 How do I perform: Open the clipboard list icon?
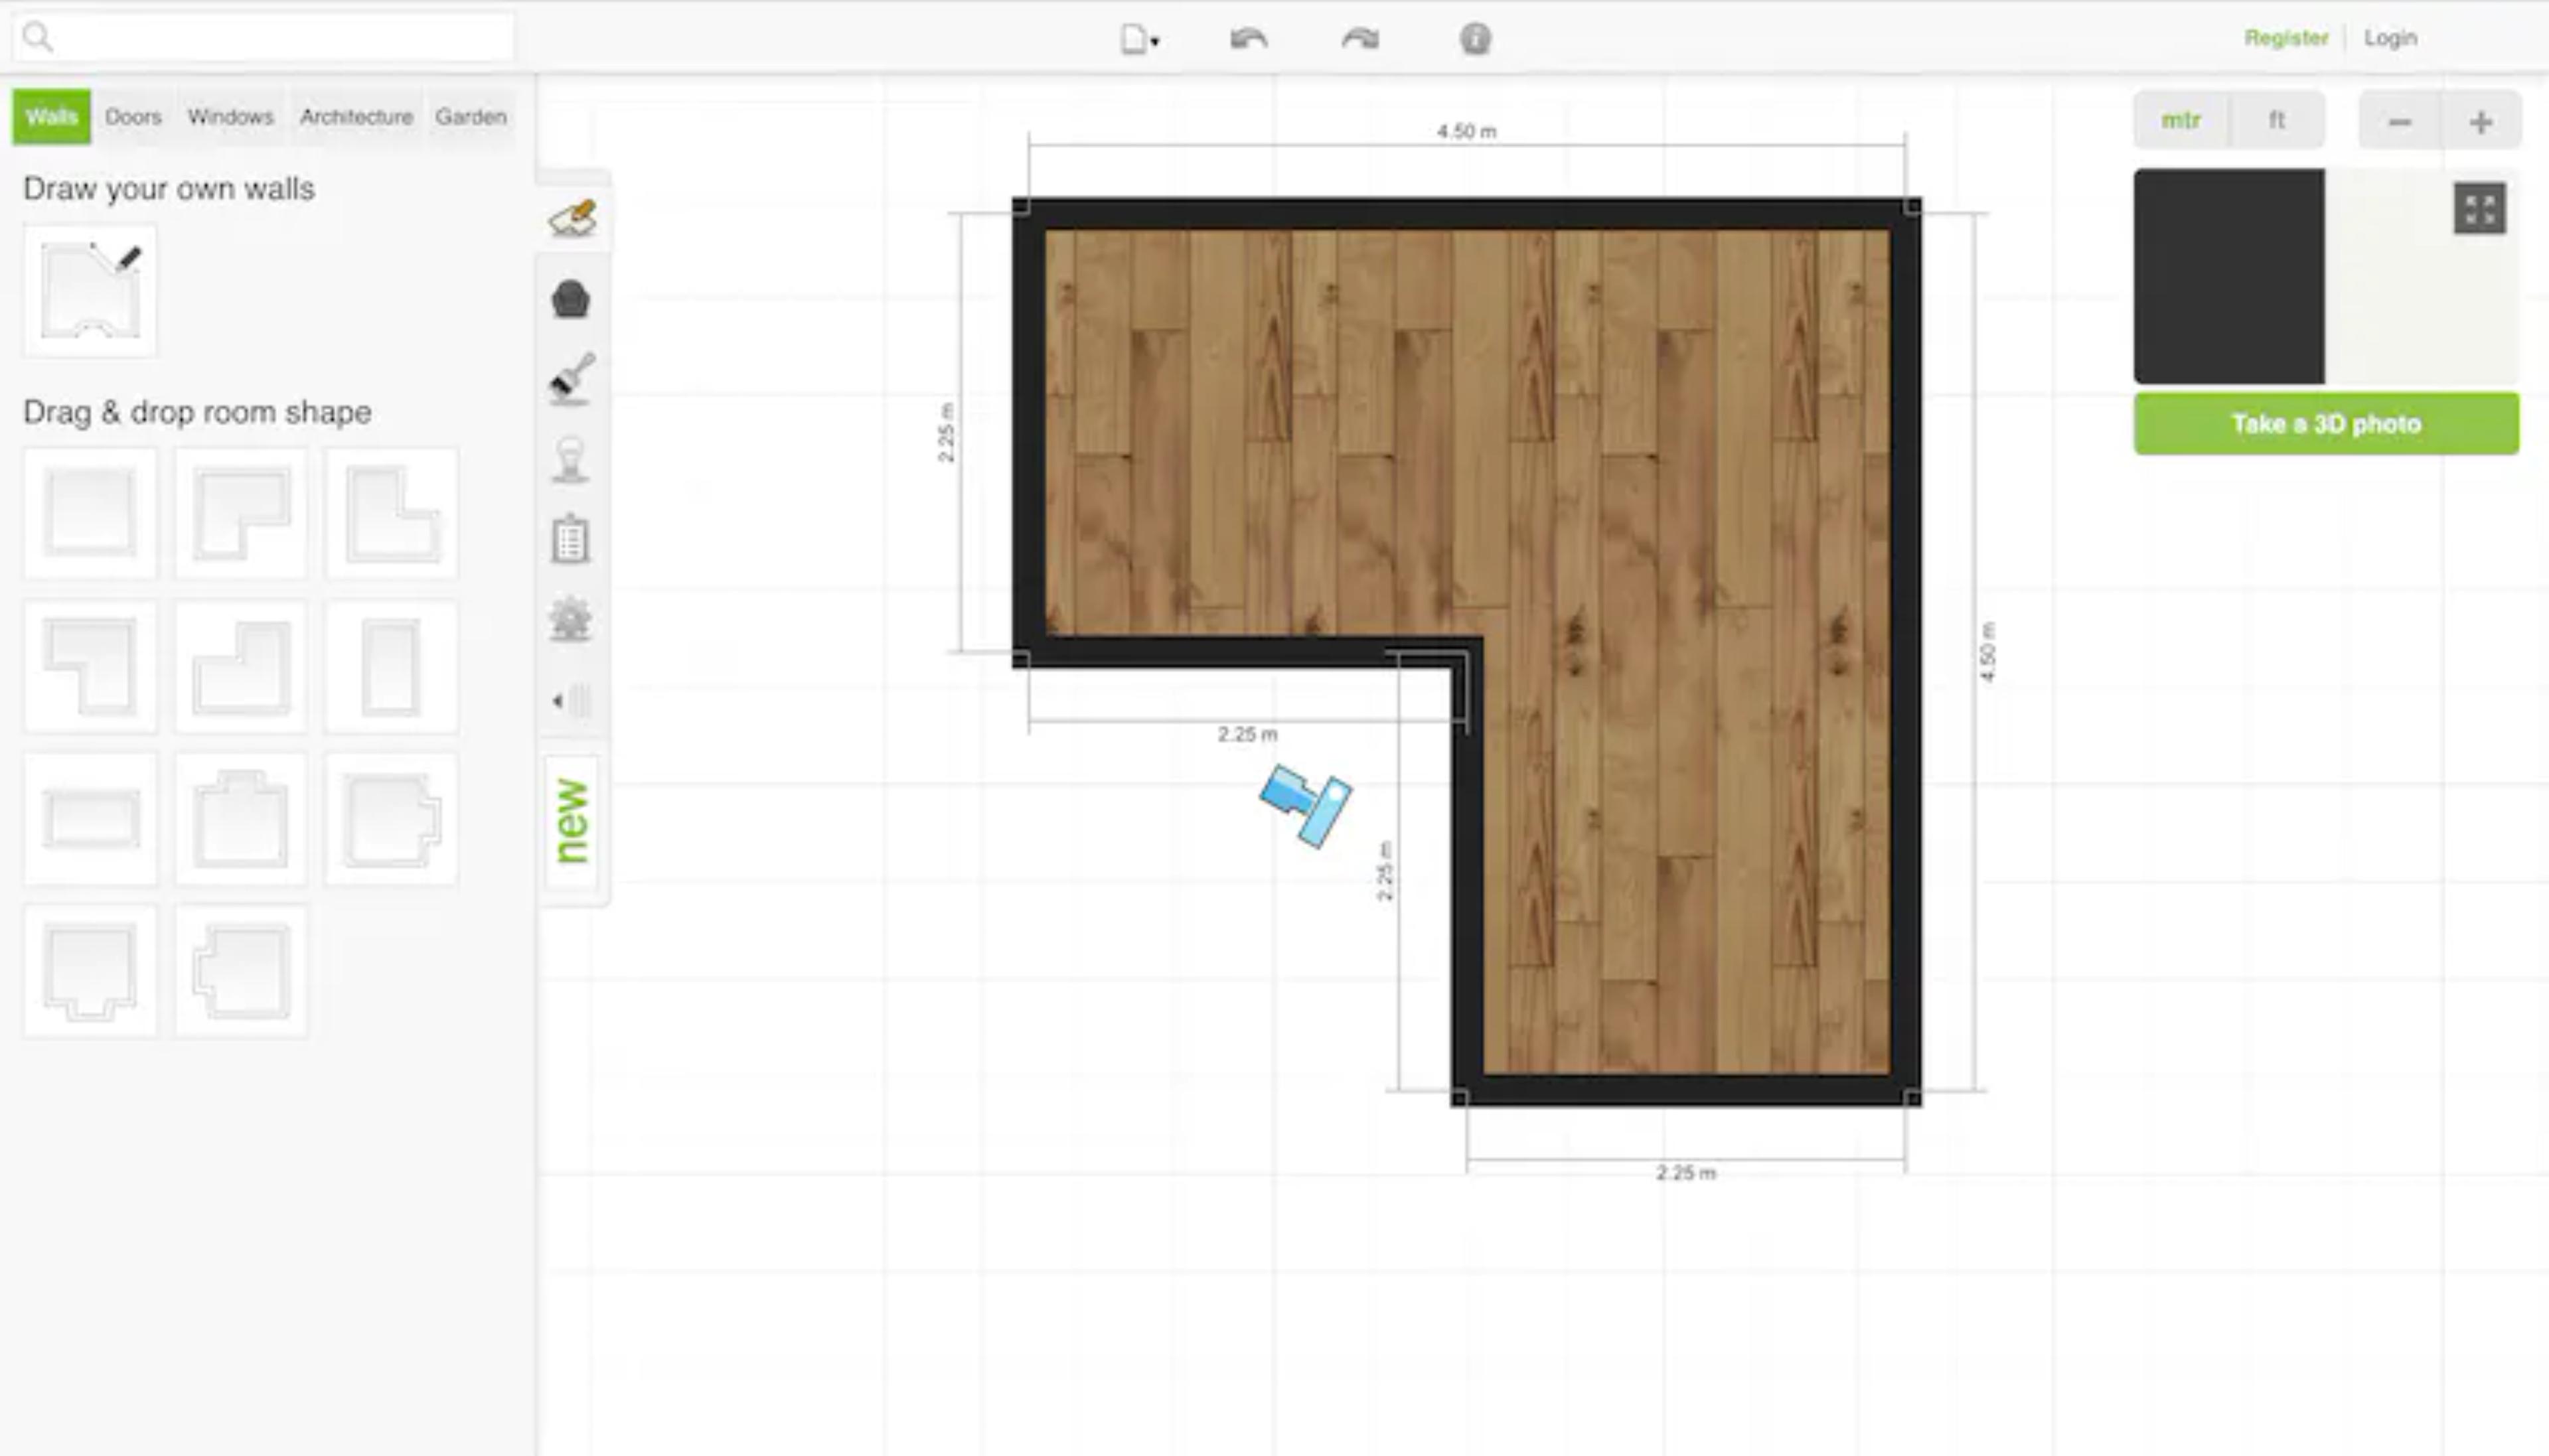571,539
